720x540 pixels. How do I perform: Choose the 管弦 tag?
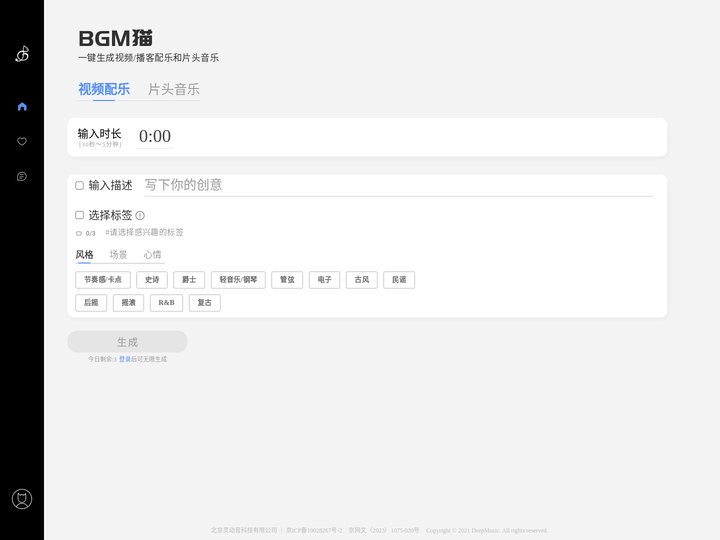287,280
